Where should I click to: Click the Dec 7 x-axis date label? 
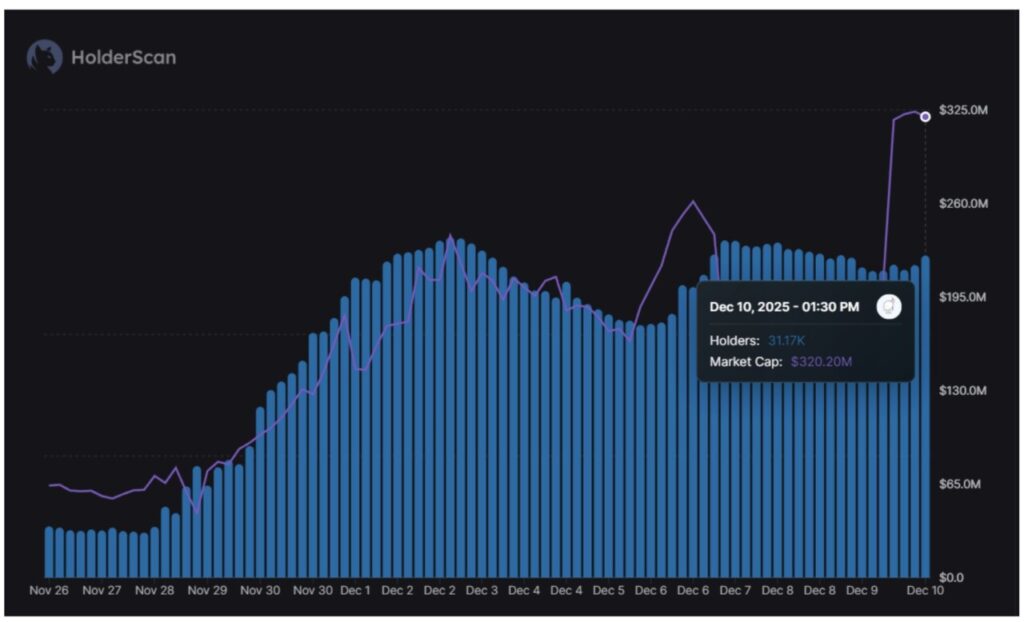click(x=736, y=591)
